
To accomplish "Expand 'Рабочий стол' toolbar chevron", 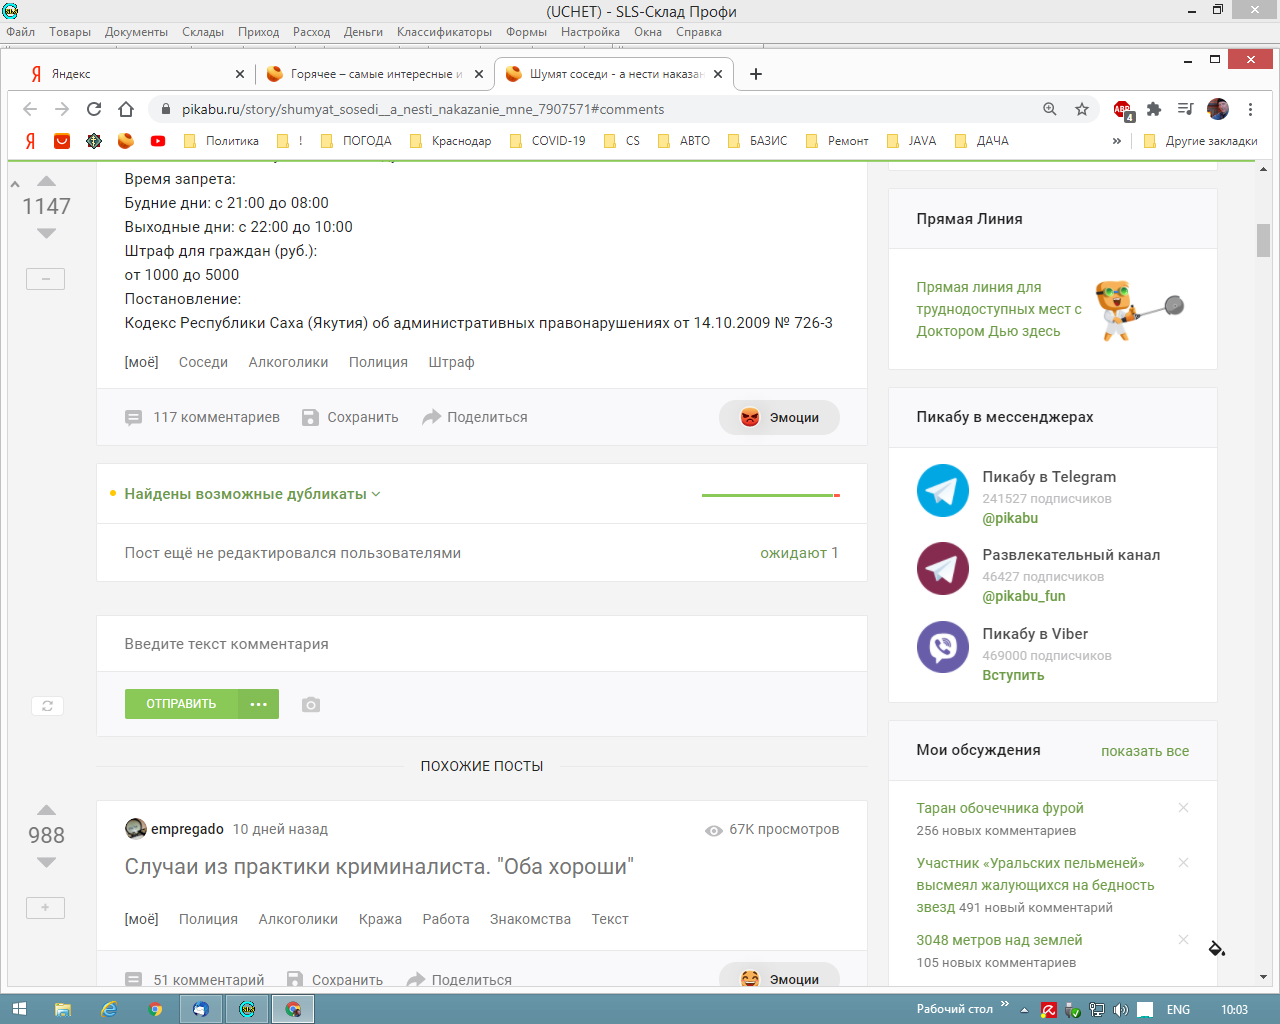I will coord(1004,1005).
